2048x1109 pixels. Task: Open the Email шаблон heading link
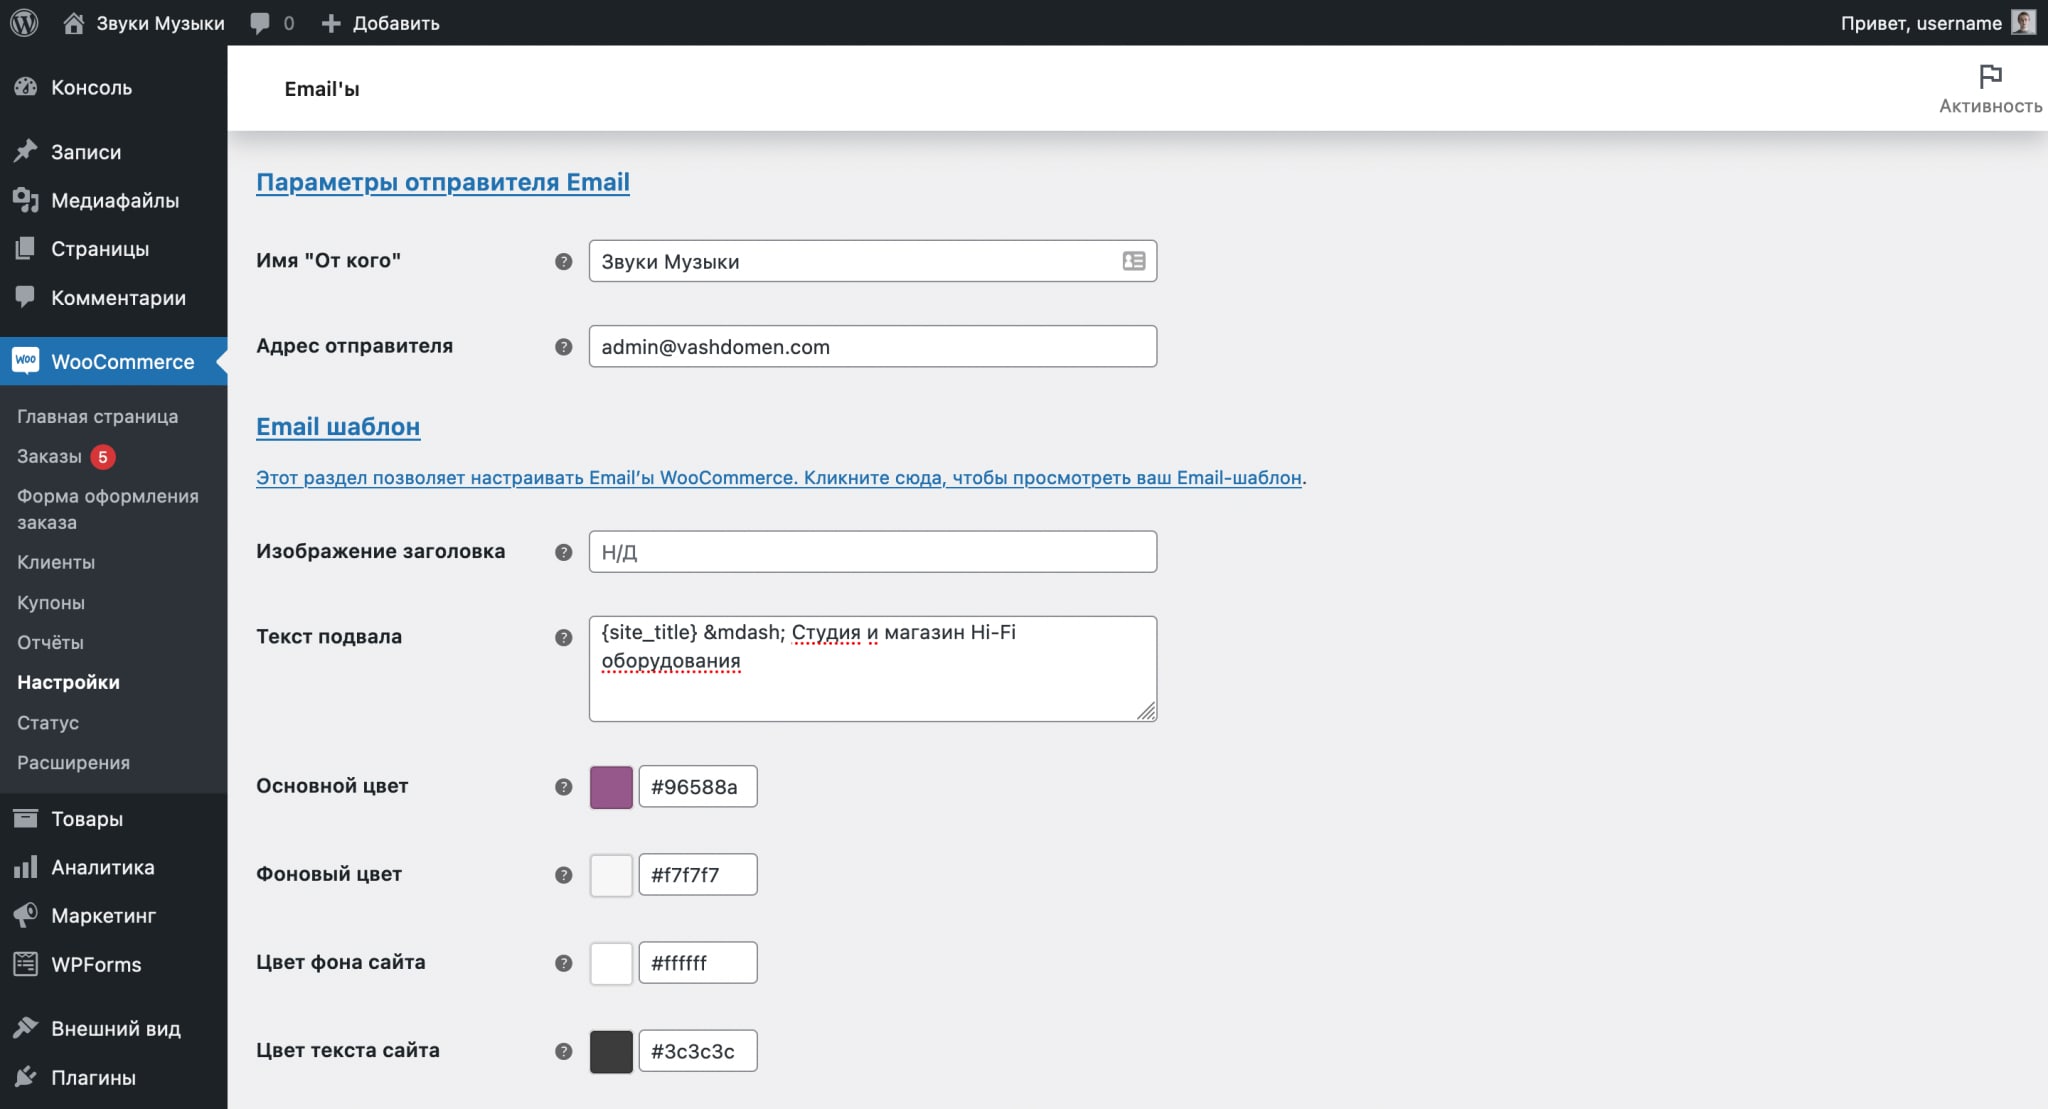point(338,427)
